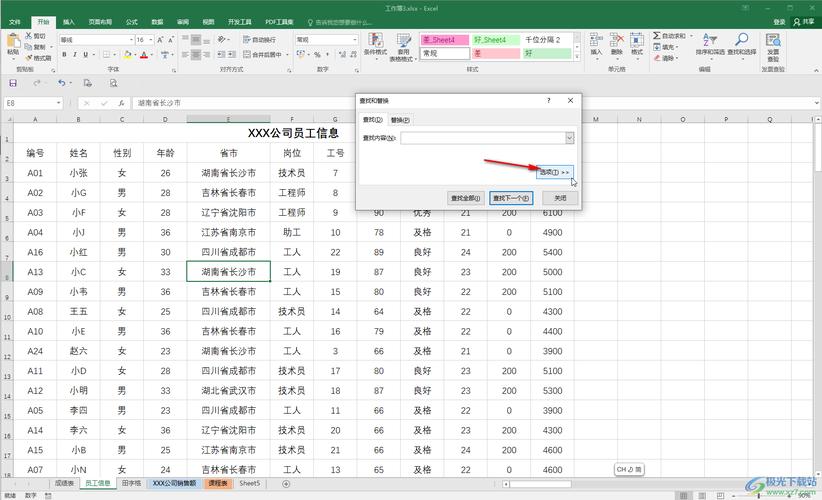The height and width of the screenshot is (500, 822).
Task: Open Format as Table (套用表格格式)
Action: pos(403,47)
